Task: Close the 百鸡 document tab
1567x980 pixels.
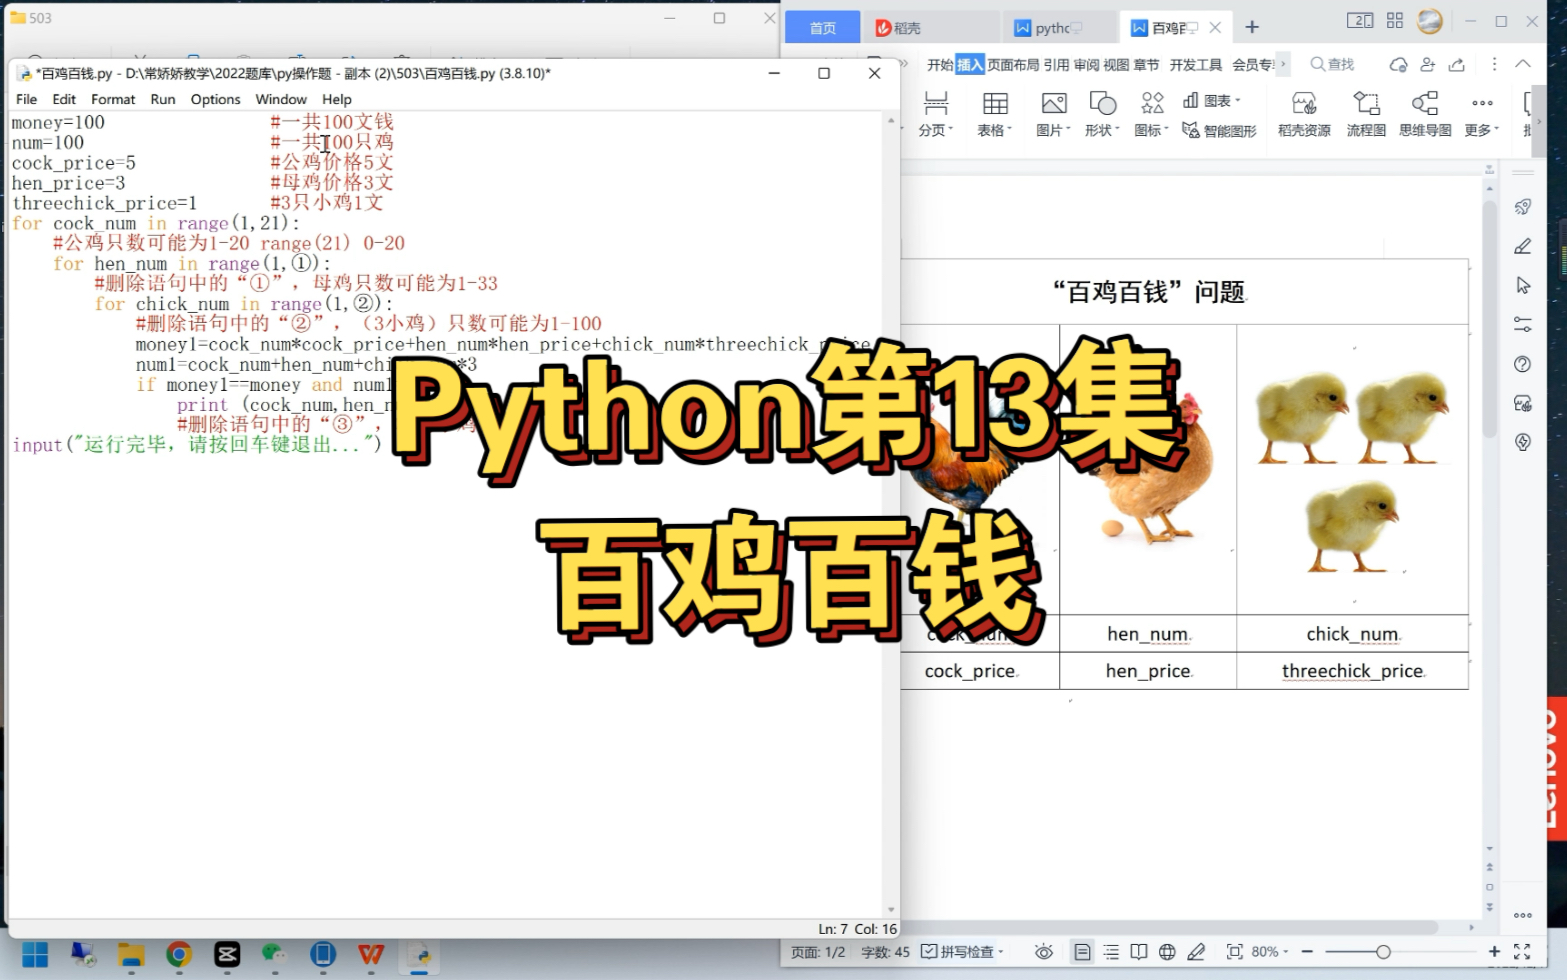Action: [1215, 28]
